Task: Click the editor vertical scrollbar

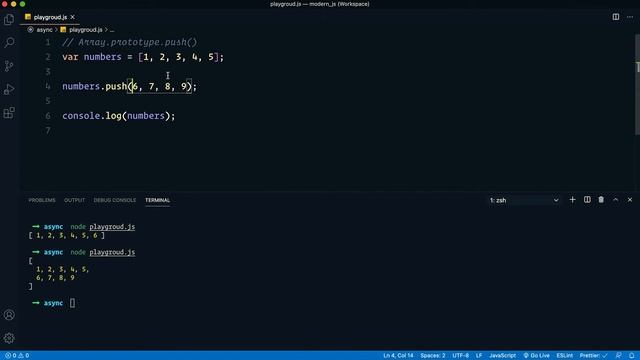Action: point(638,84)
